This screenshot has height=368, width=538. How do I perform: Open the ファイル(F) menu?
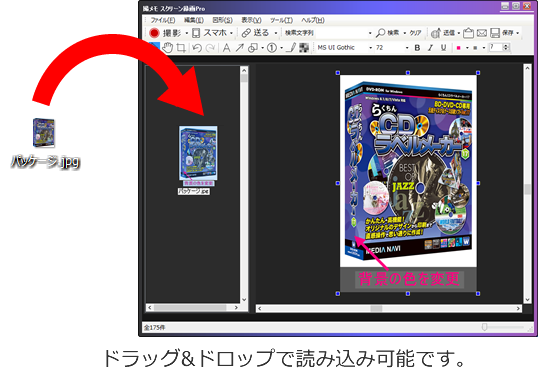point(163,20)
